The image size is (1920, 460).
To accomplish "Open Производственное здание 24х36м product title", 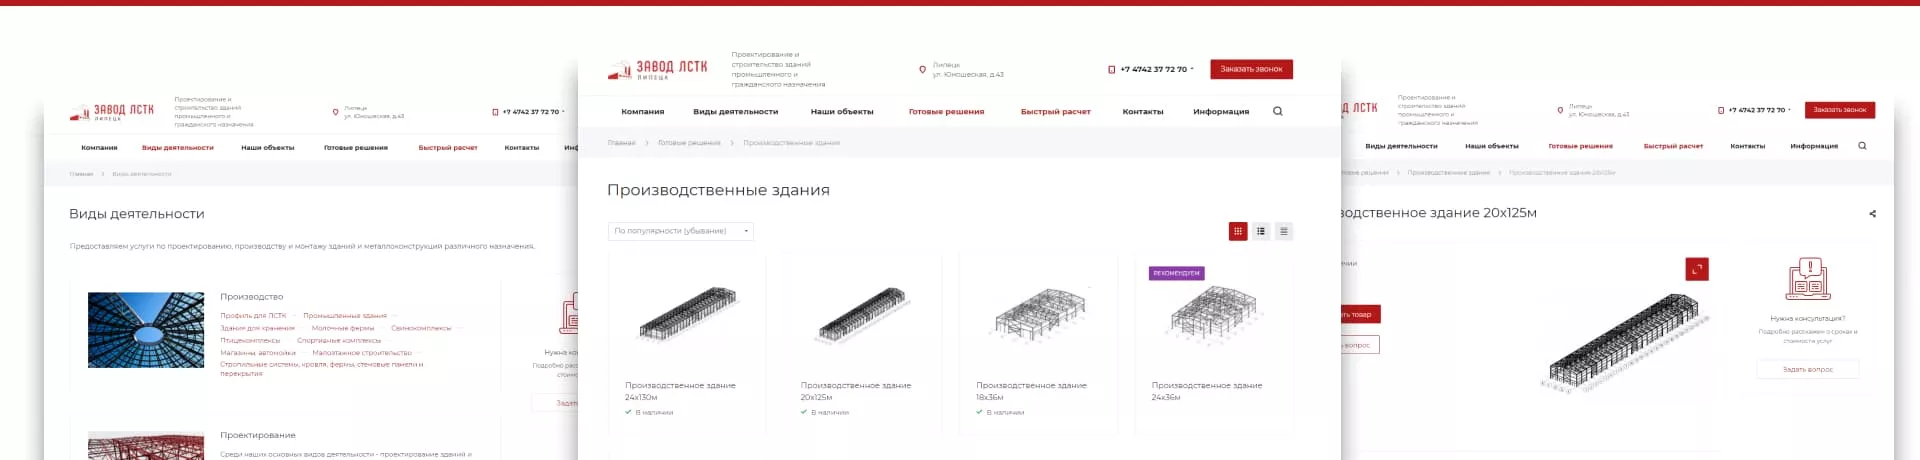I will [x=1207, y=391].
